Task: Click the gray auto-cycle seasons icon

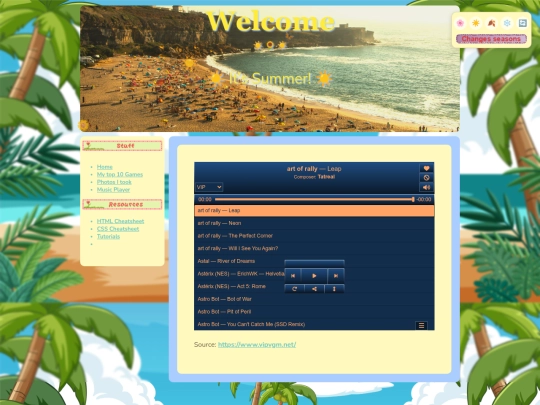Action: (522, 23)
